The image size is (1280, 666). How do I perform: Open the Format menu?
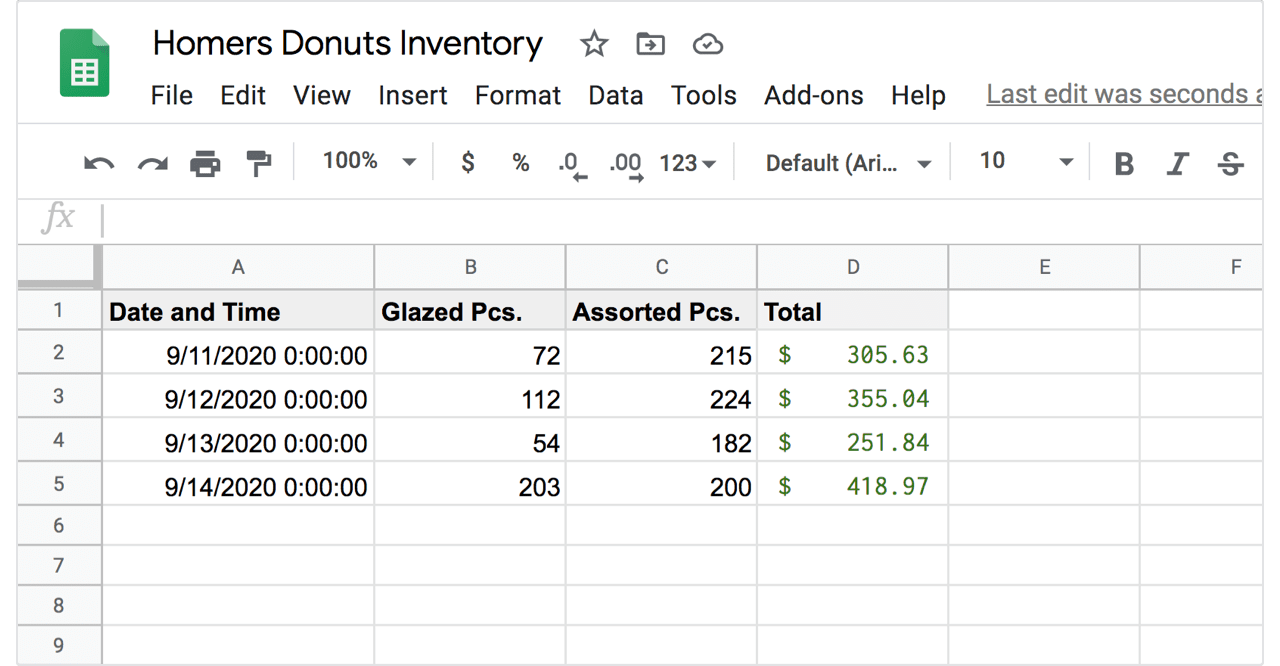pos(518,96)
